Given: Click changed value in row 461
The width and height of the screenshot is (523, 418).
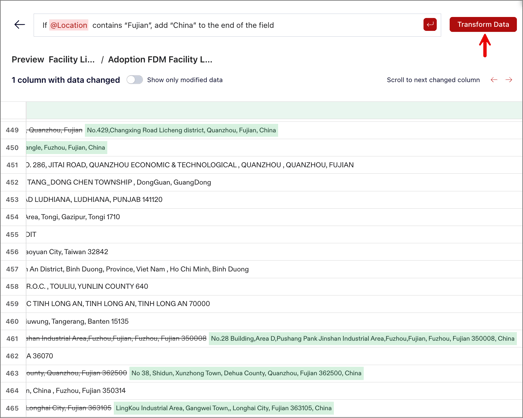Looking at the screenshot, I should coord(363,339).
